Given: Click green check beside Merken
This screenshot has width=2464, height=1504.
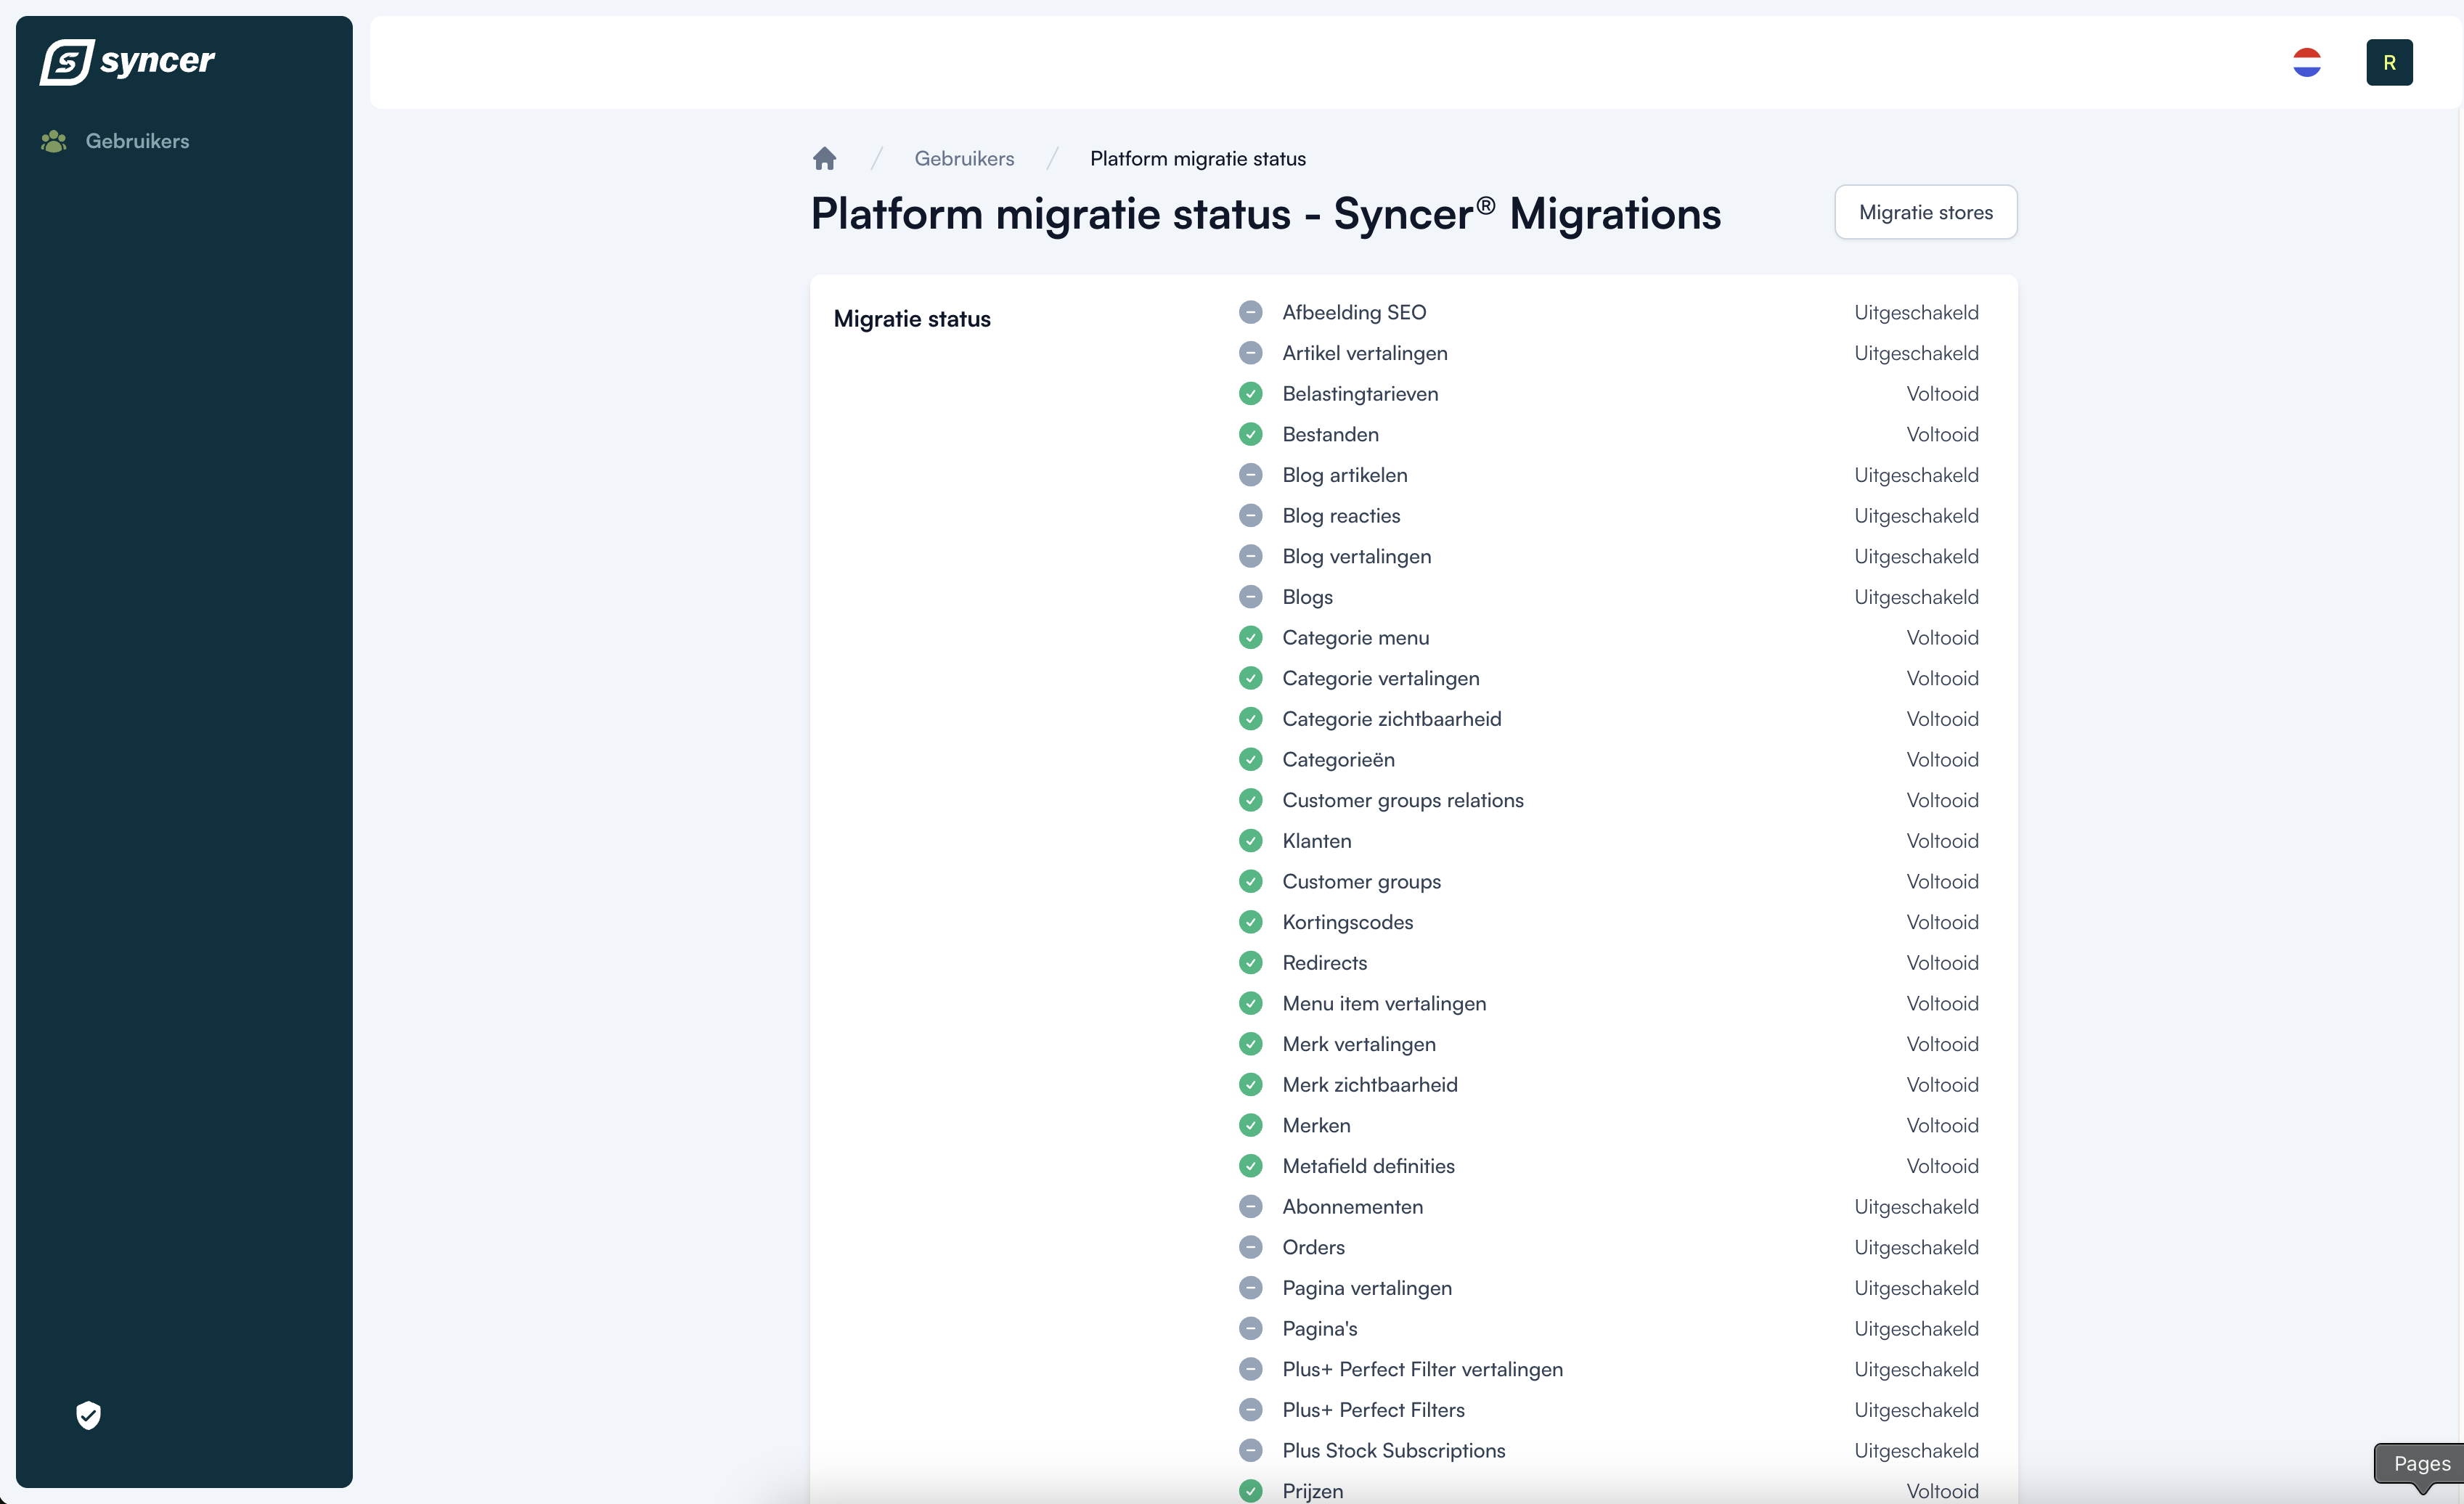Looking at the screenshot, I should [x=1250, y=1125].
